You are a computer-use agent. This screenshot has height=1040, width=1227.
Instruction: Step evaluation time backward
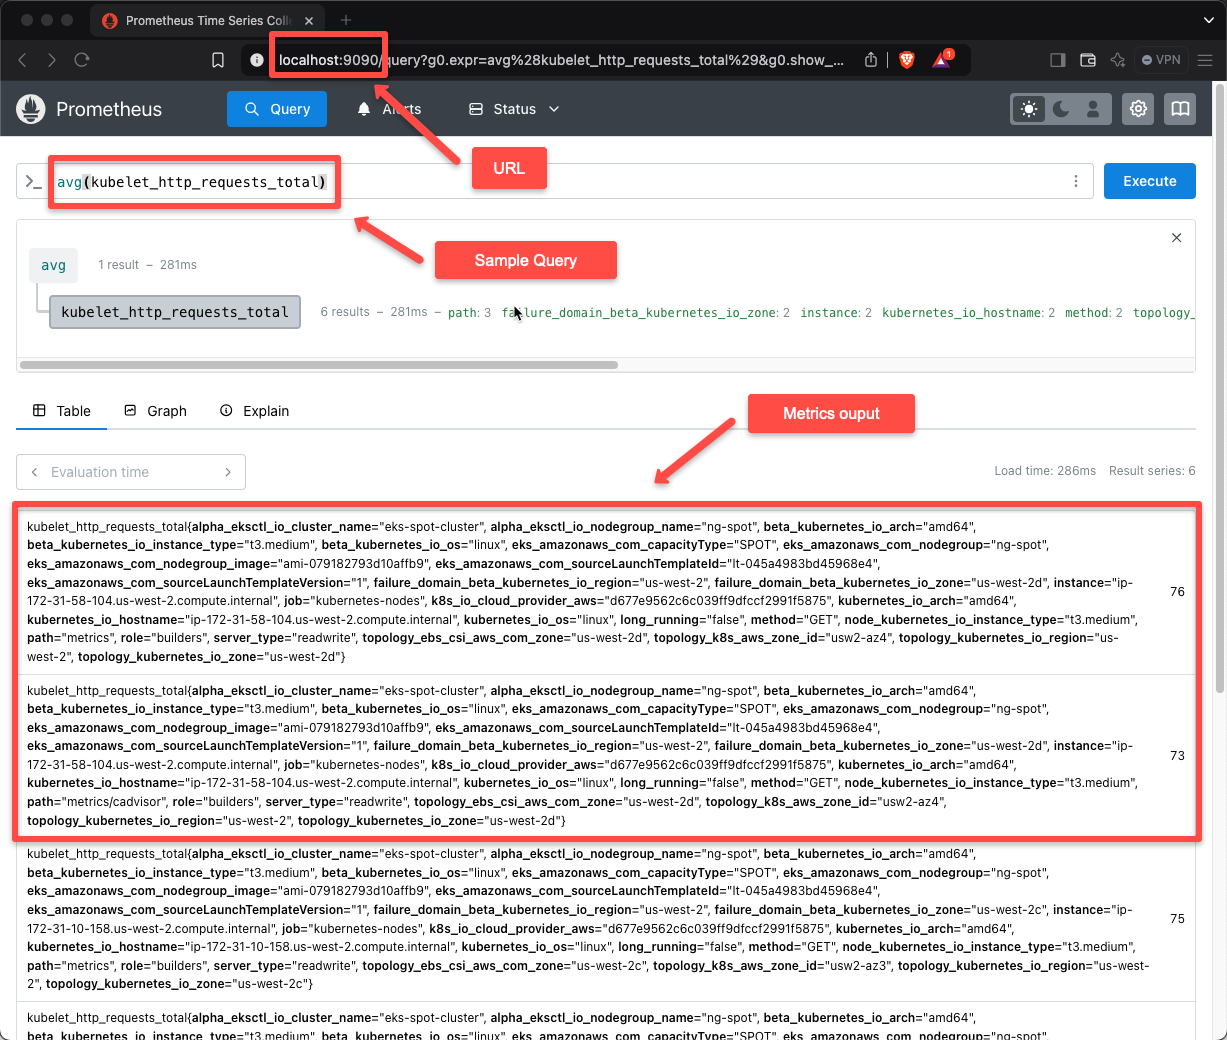tap(34, 472)
